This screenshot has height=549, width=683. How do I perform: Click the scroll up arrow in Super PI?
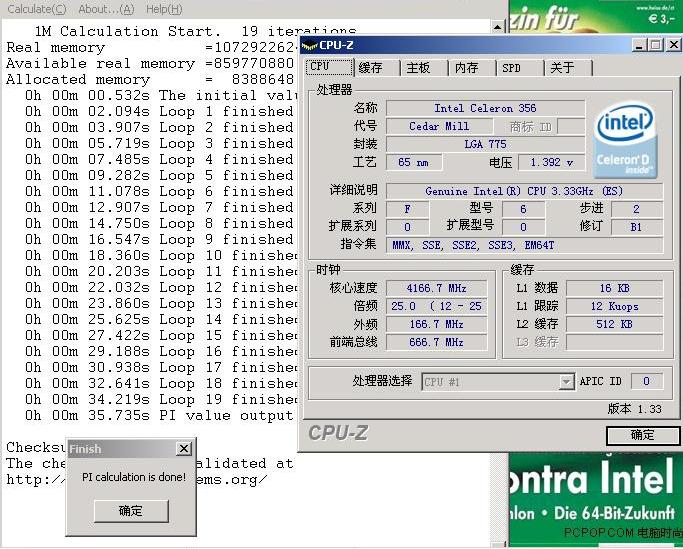coord(497,27)
